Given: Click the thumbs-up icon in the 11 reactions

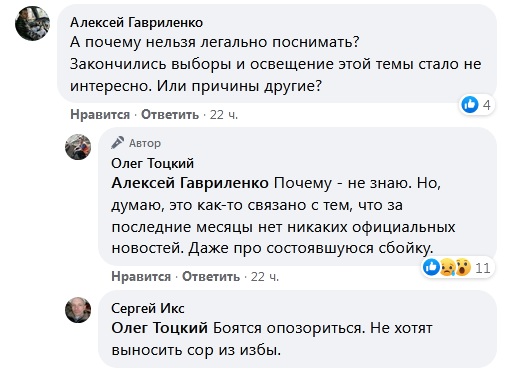Looking at the screenshot, I should pos(431,267).
